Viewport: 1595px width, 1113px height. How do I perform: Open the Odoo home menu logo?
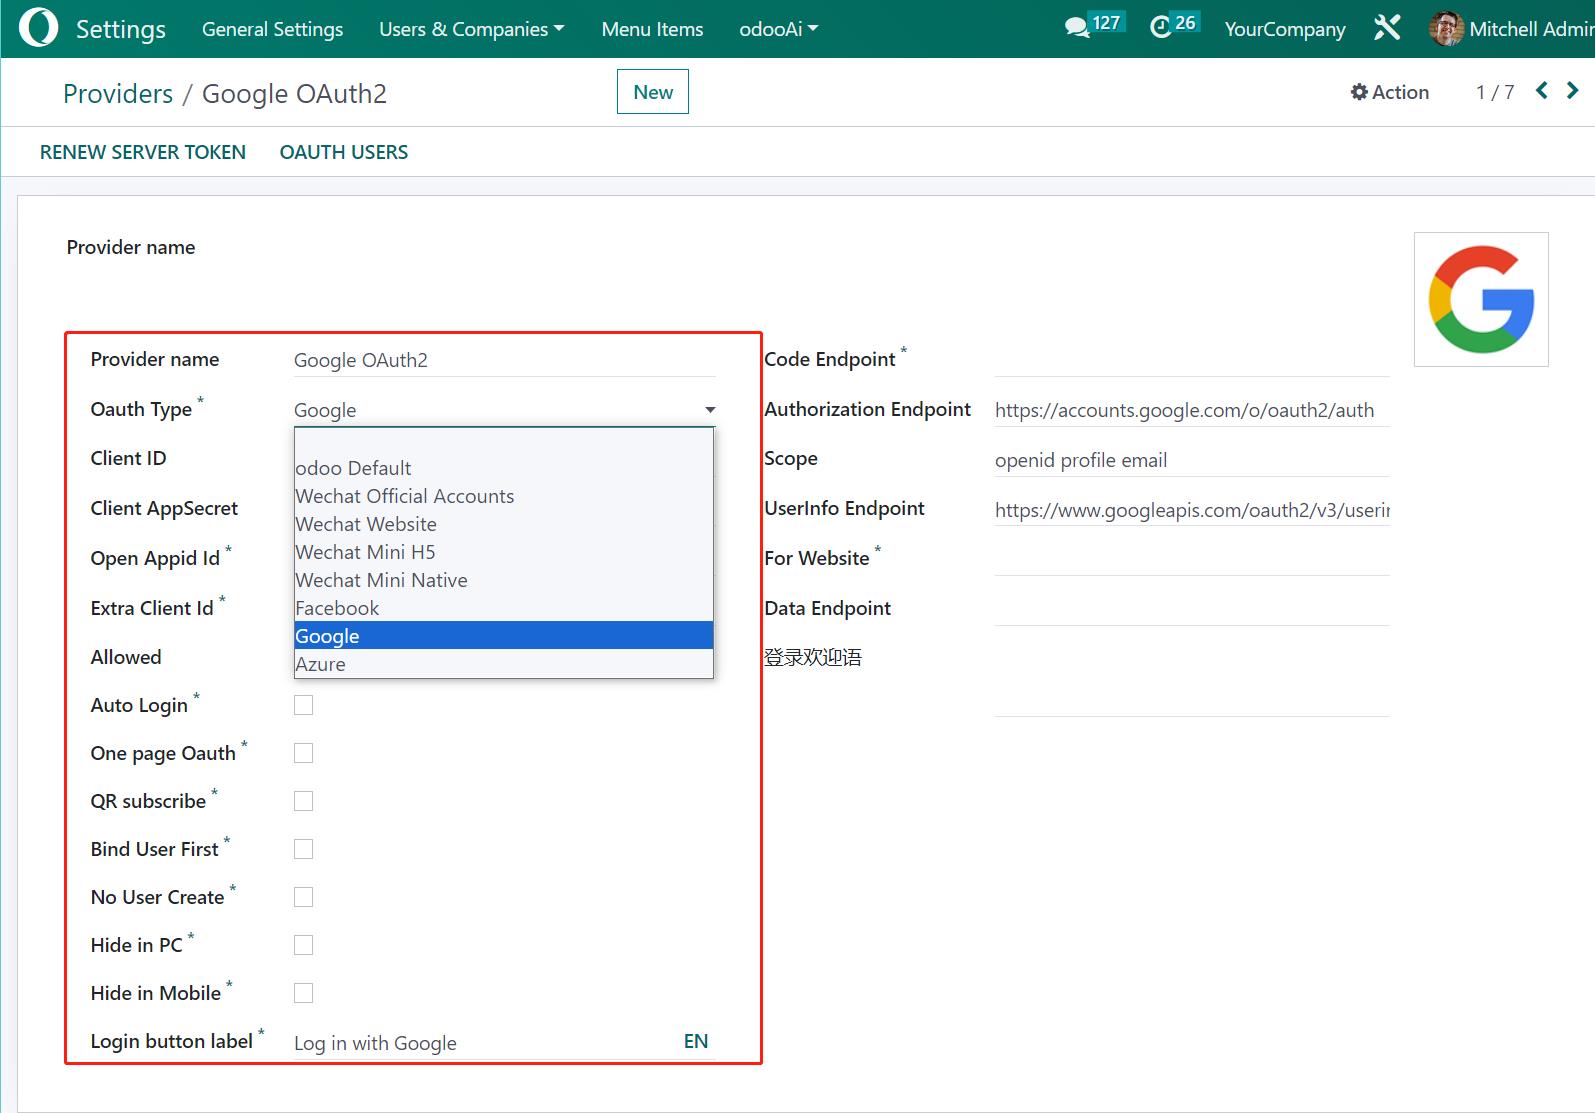tap(38, 28)
